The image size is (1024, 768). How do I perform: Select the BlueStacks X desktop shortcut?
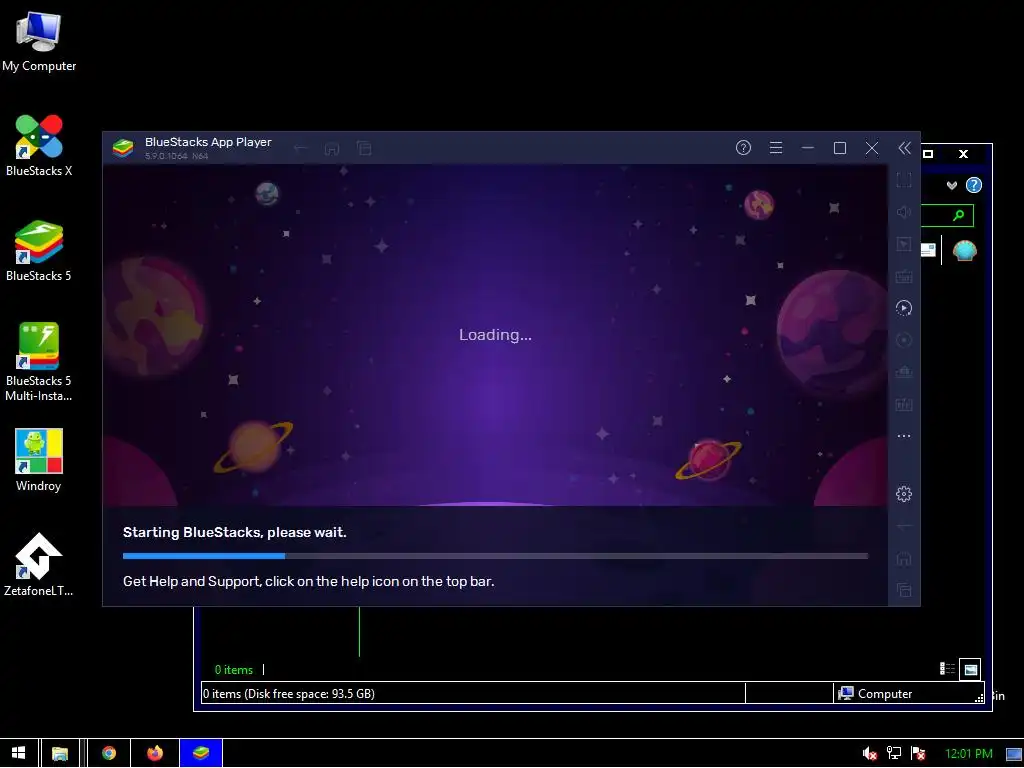(x=39, y=146)
